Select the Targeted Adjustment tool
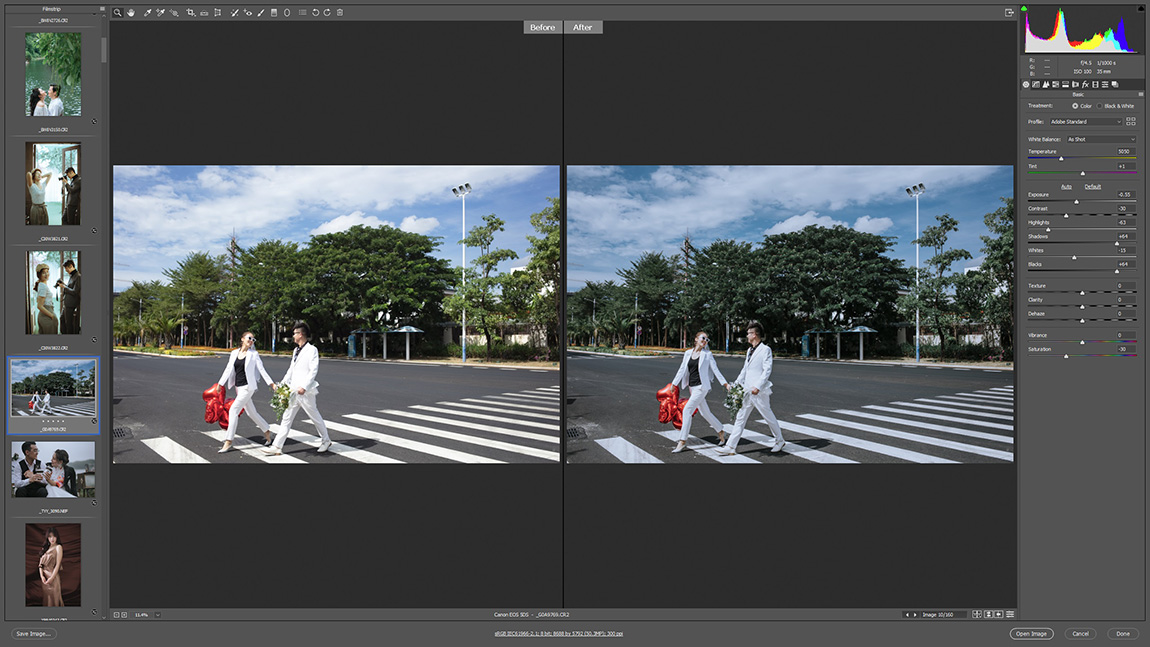Screen dimensions: 1150x647 (x=174, y=12)
